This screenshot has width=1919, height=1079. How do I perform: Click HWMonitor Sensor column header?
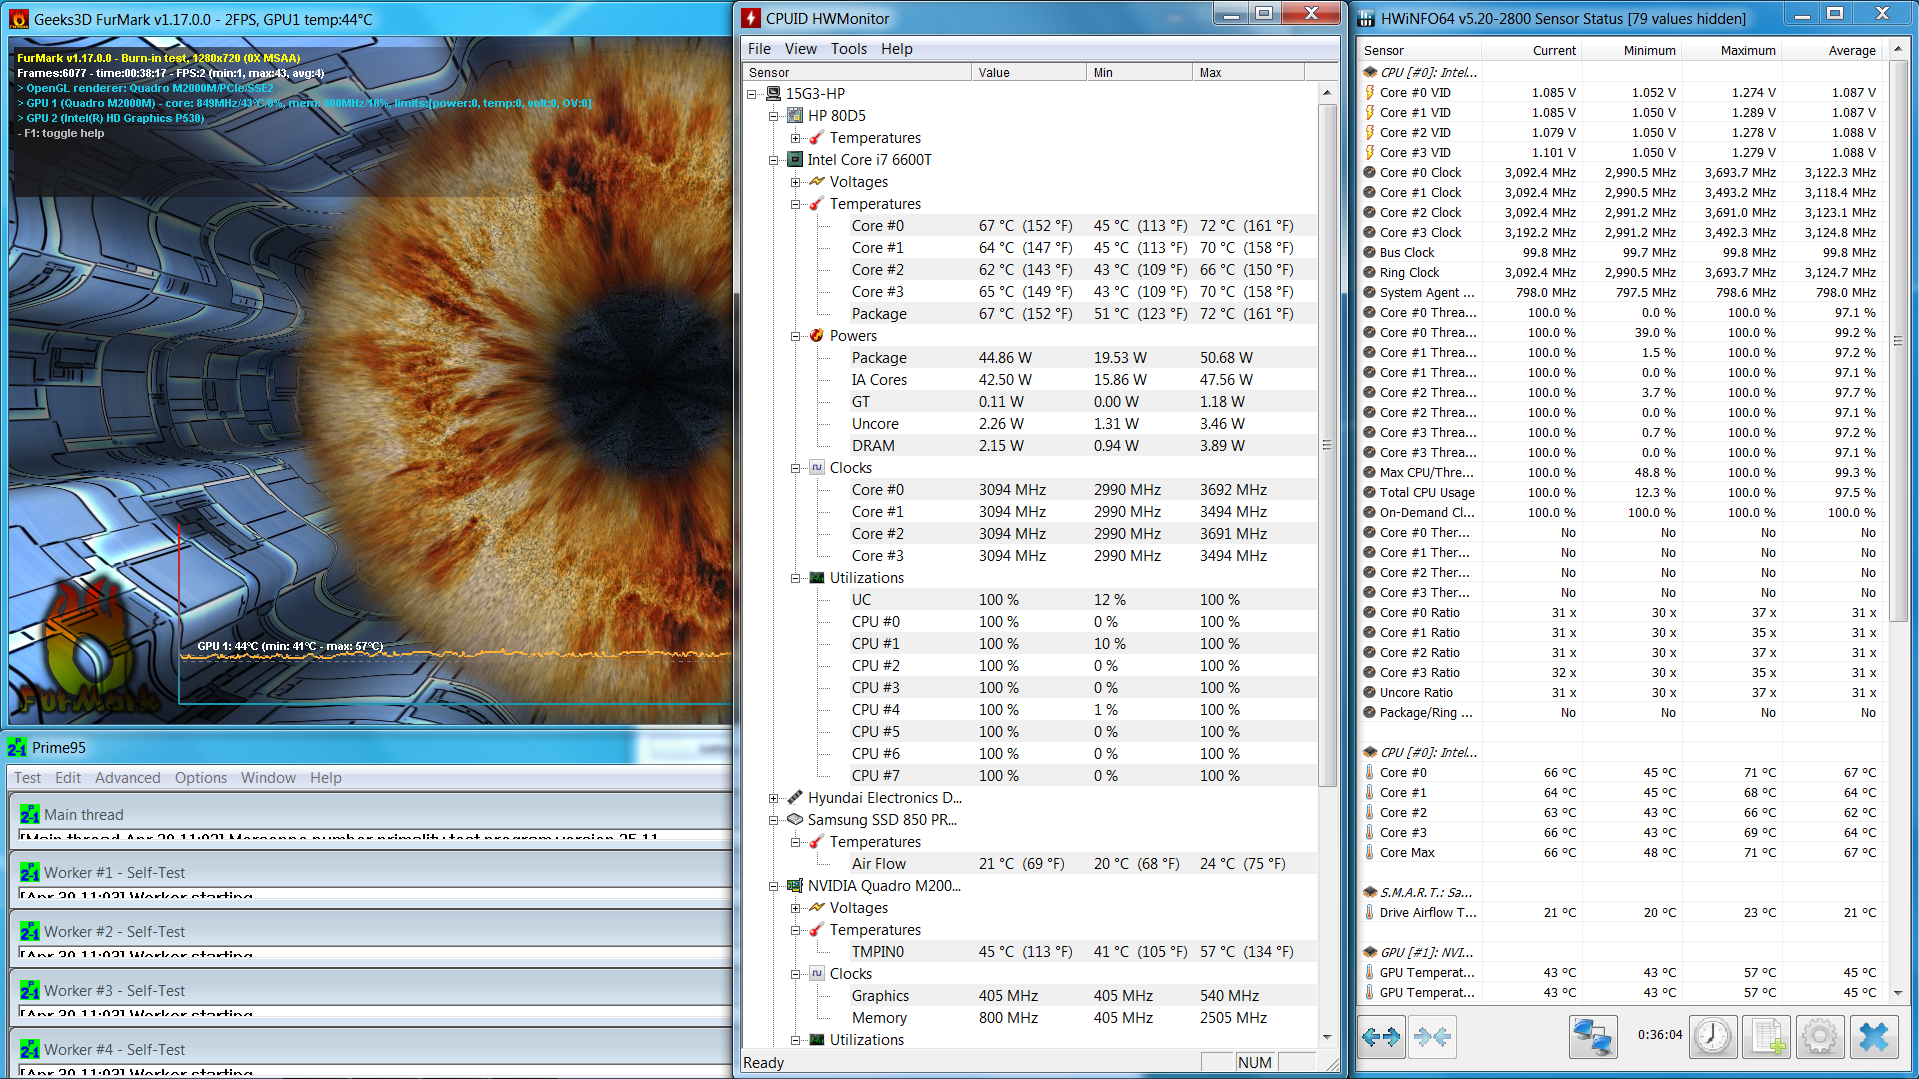coord(857,72)
